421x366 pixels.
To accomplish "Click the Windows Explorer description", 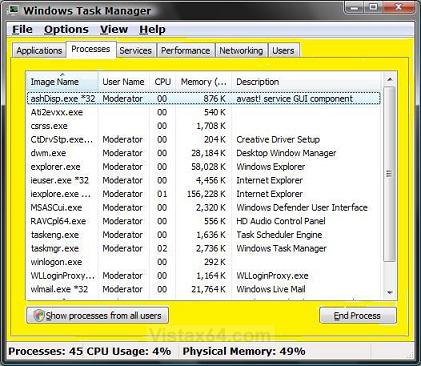I will tap(271, 167).
